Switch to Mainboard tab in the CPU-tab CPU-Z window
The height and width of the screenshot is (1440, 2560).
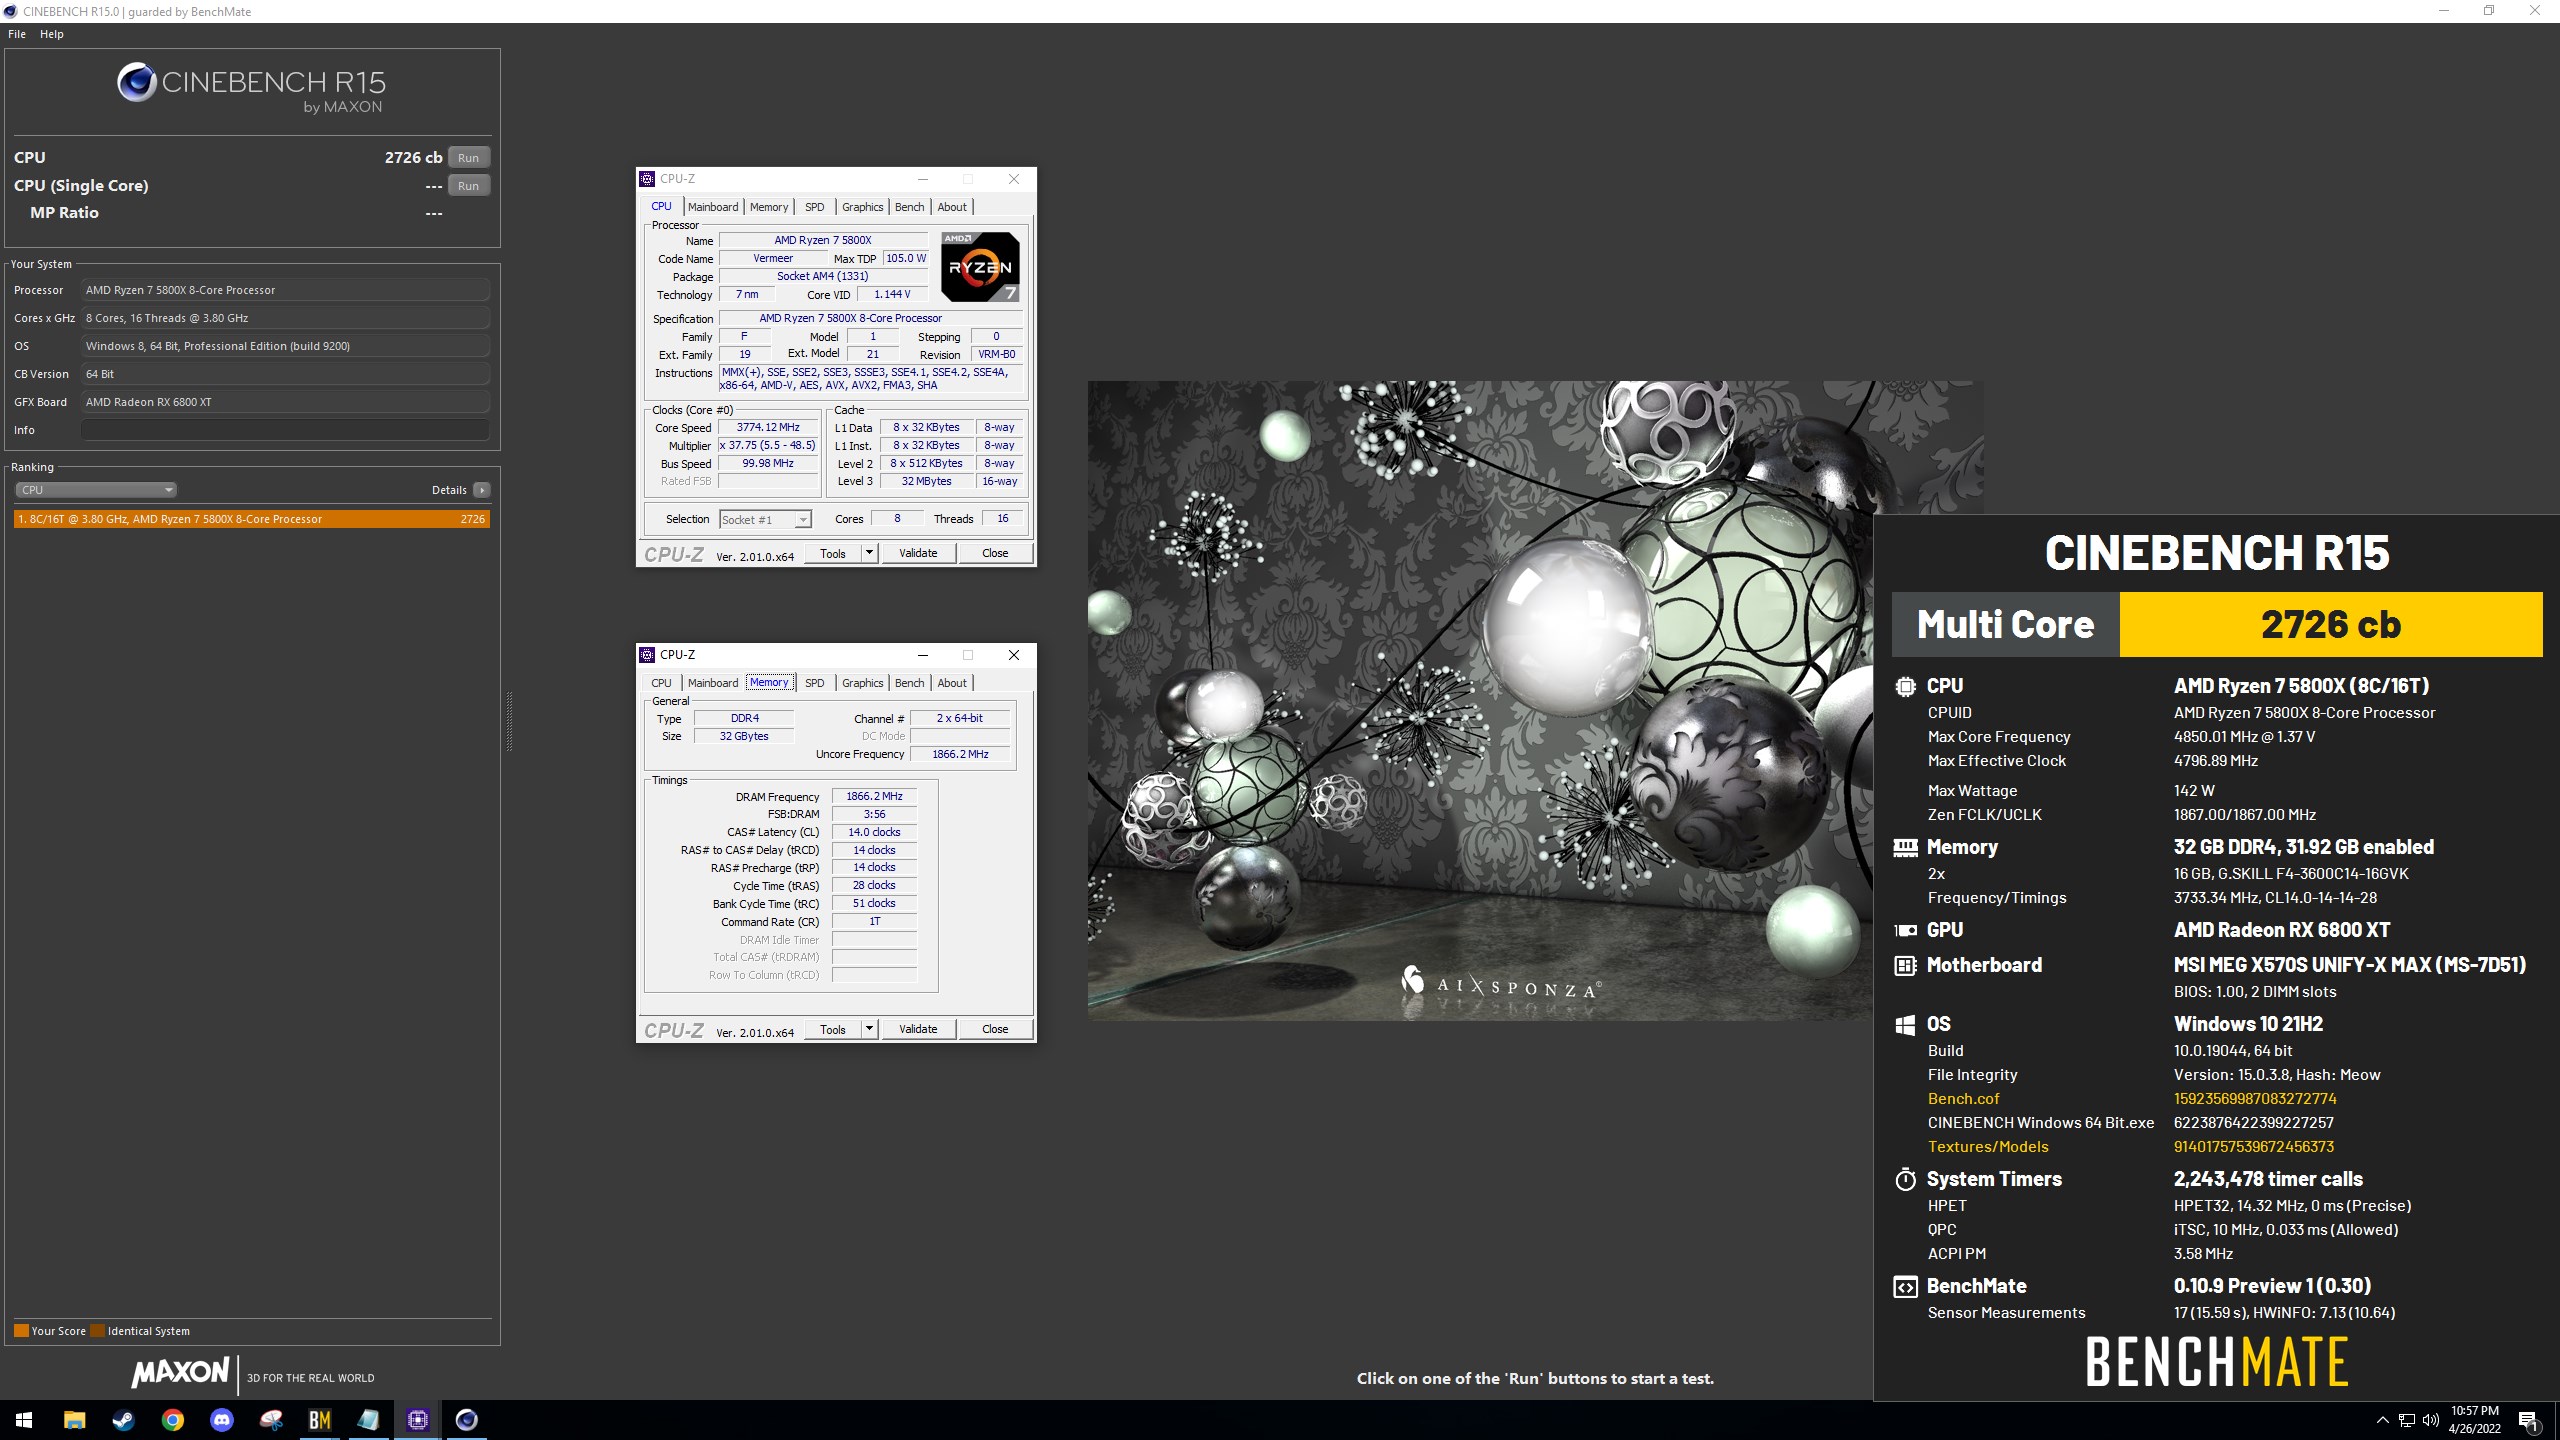click(x=713, y=207)
